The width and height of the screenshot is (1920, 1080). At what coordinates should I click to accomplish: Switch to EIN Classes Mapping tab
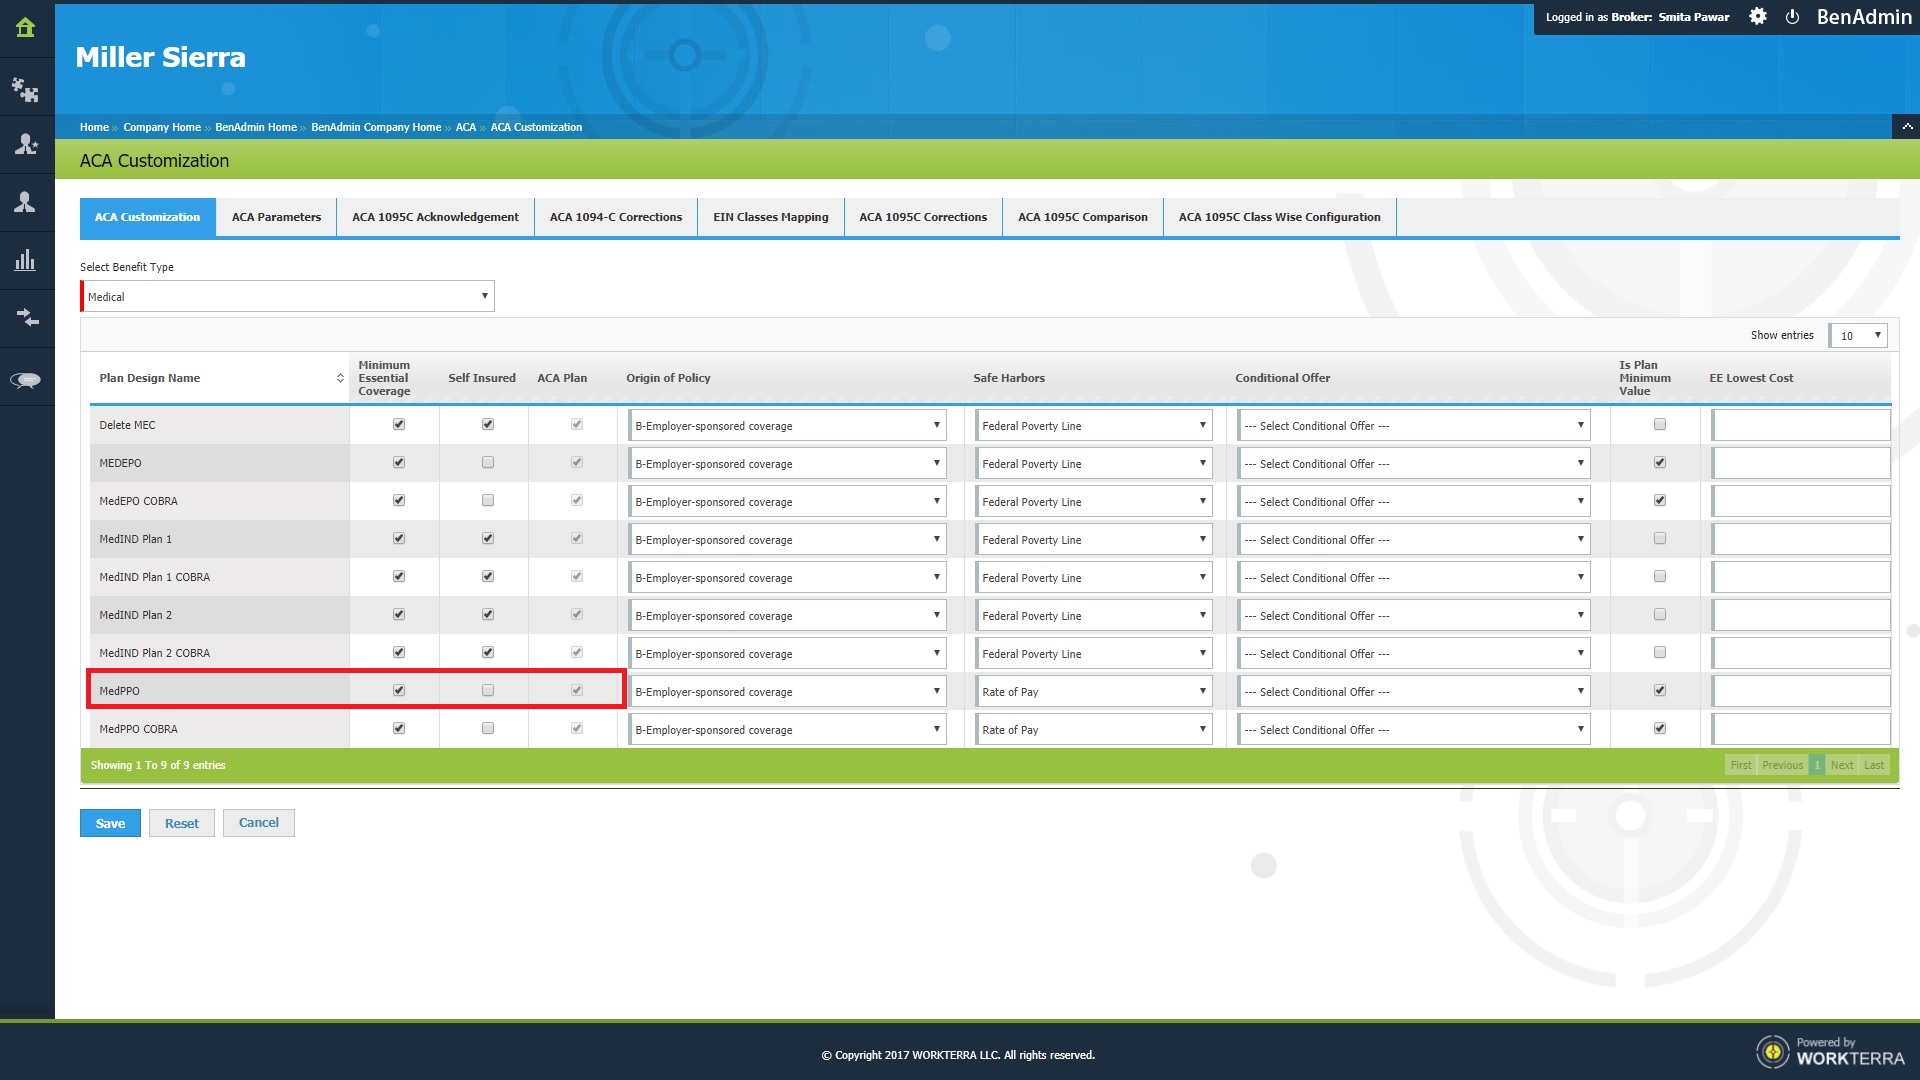click(770, 217)
